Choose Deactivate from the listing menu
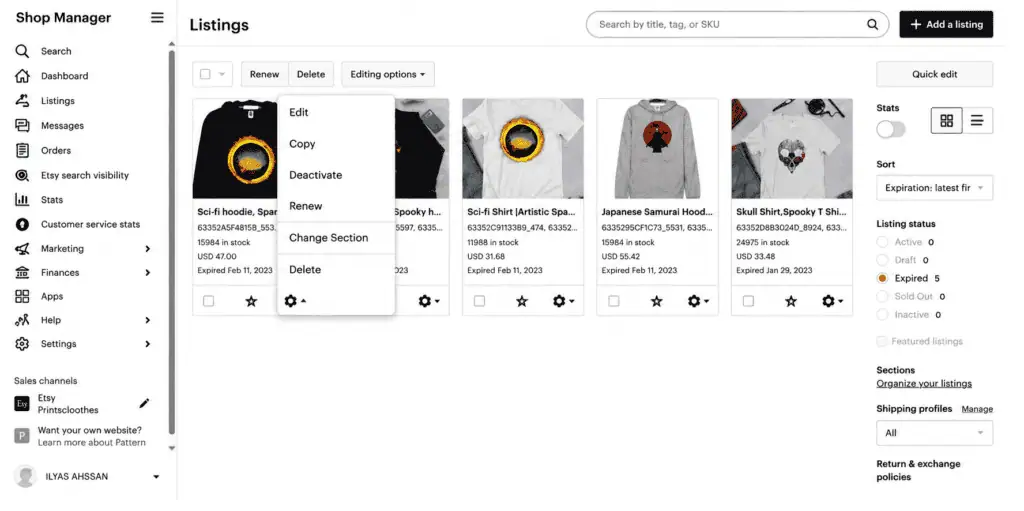1024x511 pixels. 336,175
